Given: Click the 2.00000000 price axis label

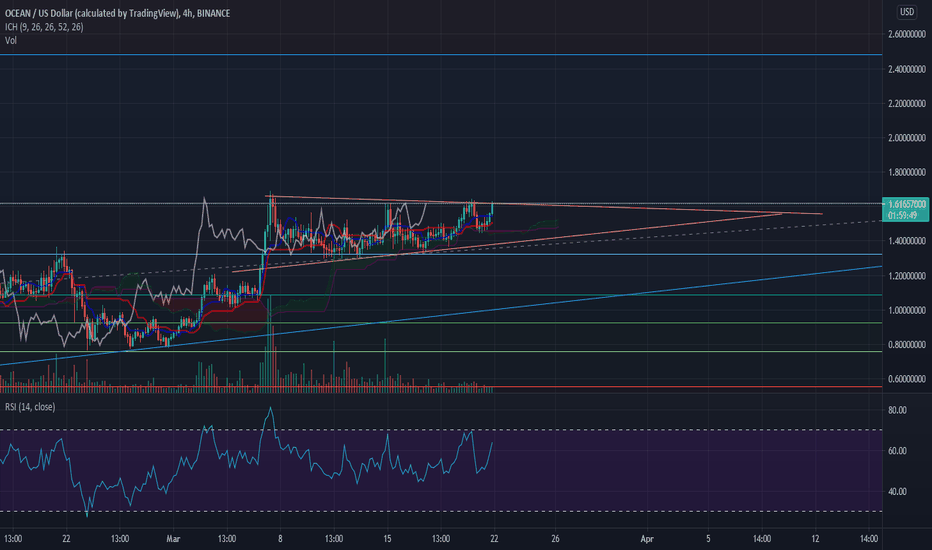Looking at the screenshot, I should (906, 138).
